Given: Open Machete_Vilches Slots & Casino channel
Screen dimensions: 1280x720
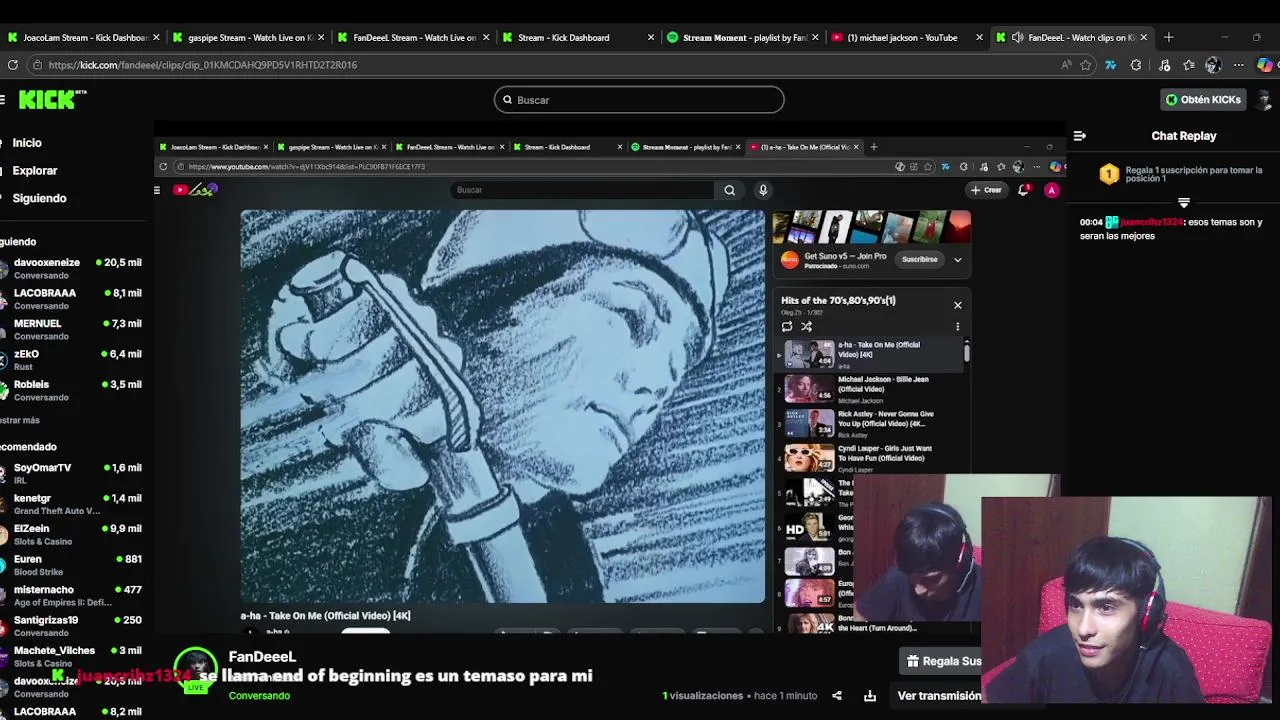Looking at the screenshot, I should (x=72, y=656).
